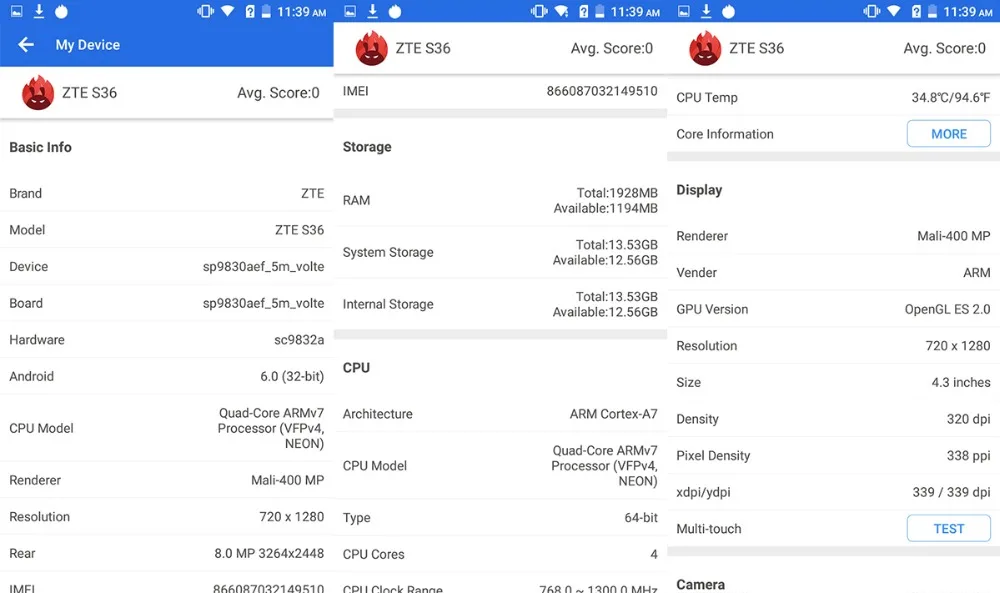Select the CPU Temp value 34.8℃/94.6℉

pos(951,98)
